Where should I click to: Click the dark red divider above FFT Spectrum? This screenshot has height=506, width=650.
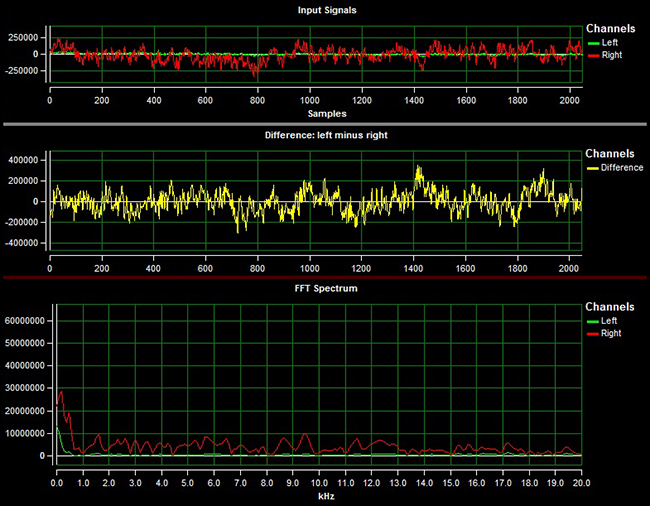coord(325,278)
